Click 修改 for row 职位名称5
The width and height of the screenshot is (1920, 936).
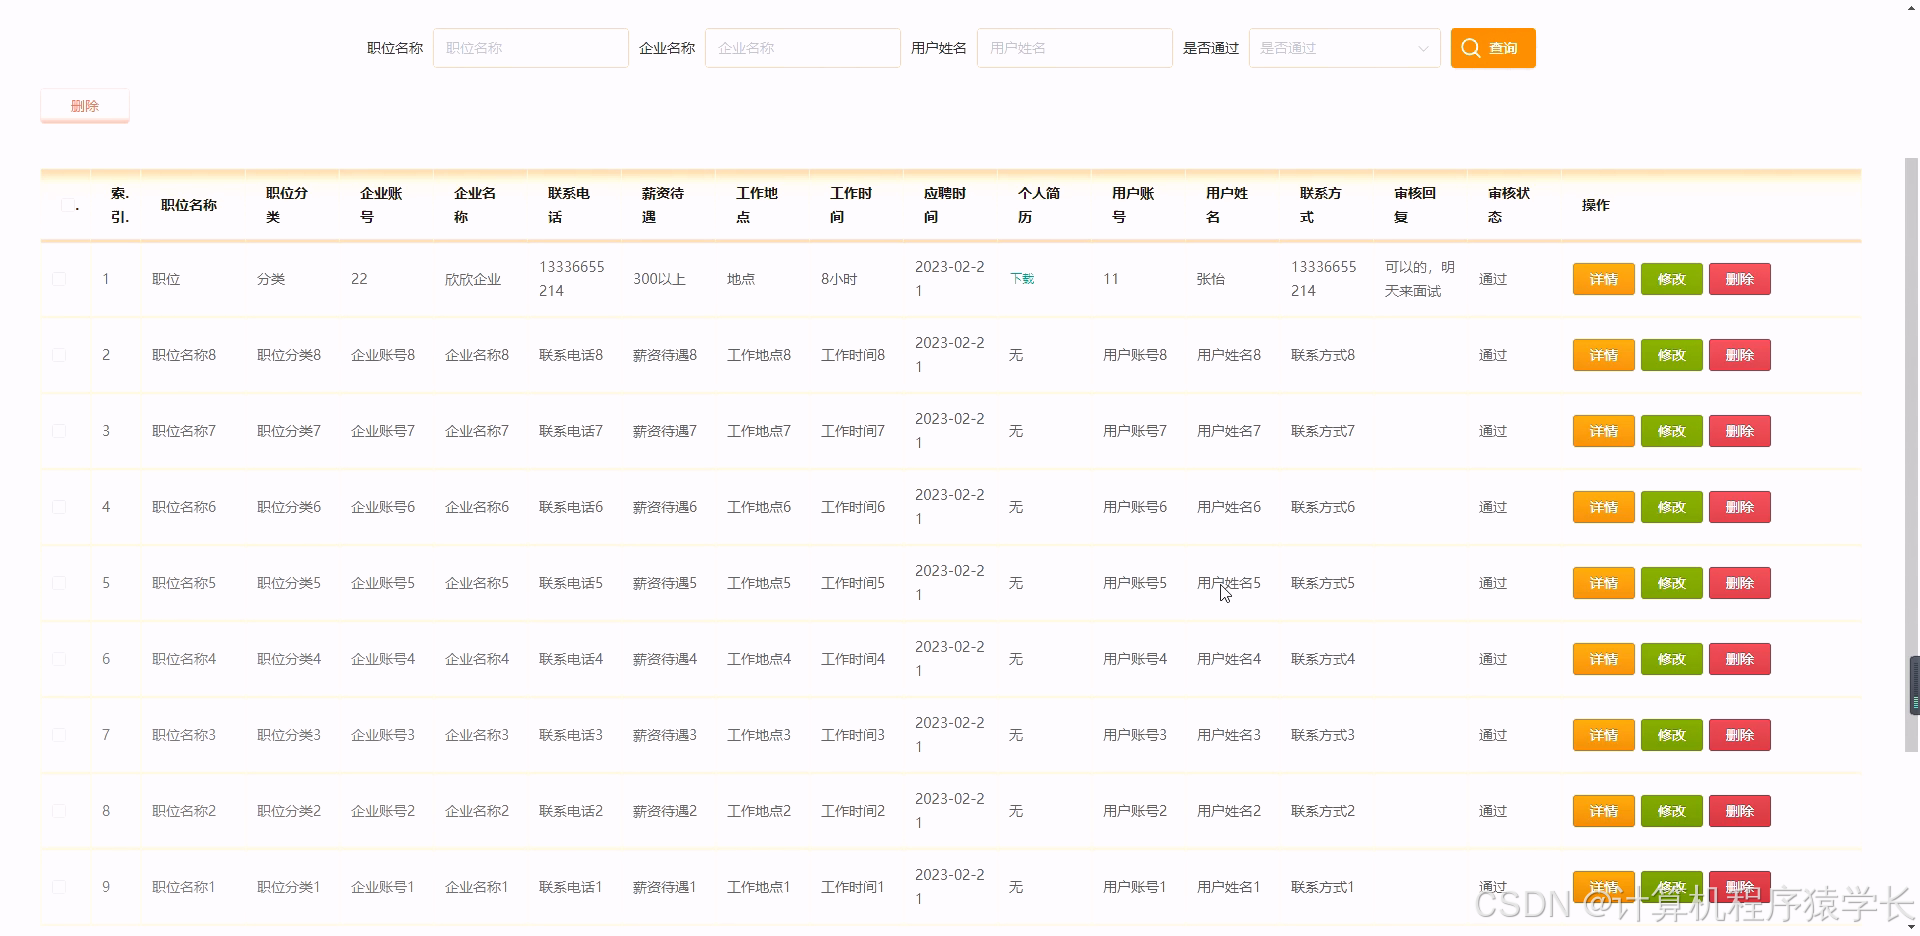(1671, 583)
